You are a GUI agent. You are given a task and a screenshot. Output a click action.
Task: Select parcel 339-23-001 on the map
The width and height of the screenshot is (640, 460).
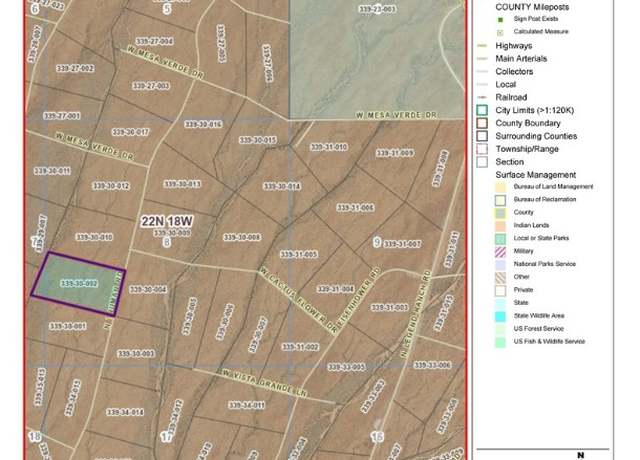(x=377, y=9)
